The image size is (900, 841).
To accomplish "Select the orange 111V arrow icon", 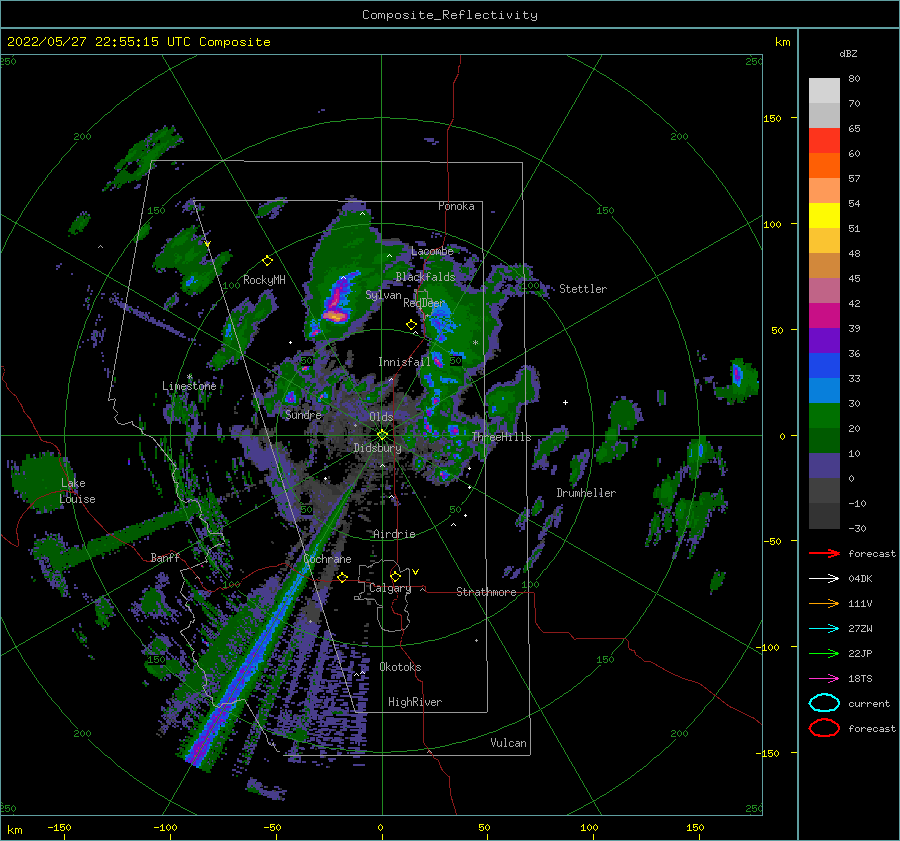I will (824, 603).
